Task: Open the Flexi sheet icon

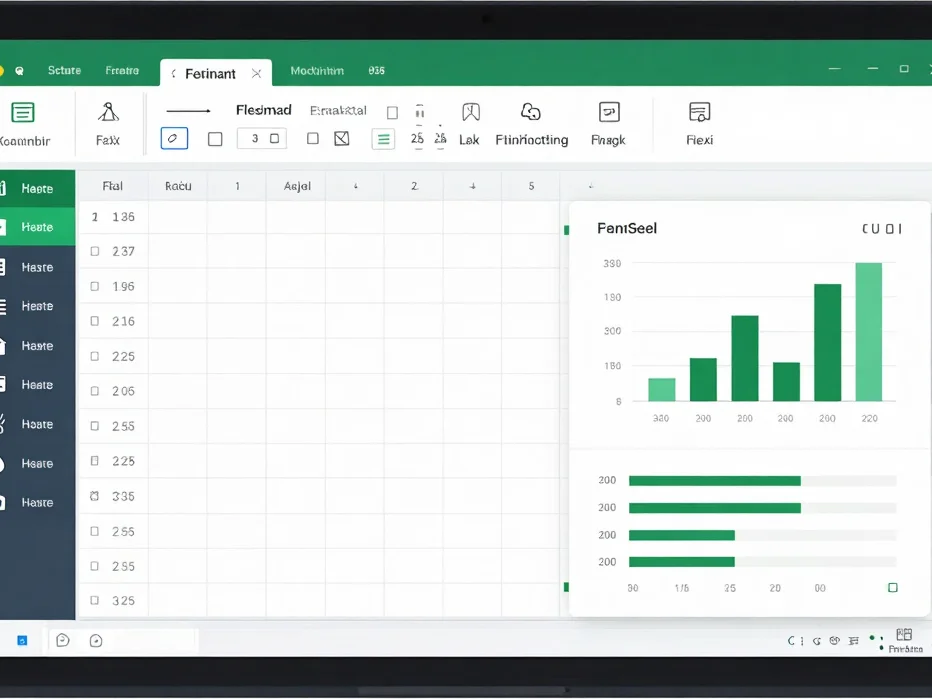Action: 700,112
